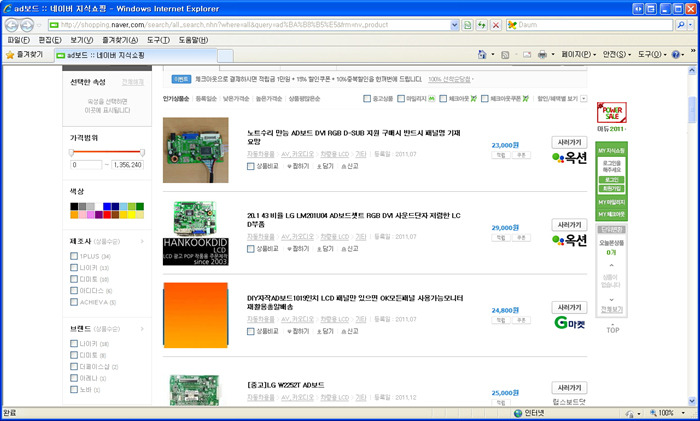This screenshot has width=700, height=421.
Task: Open the 편집(E) menu
Action: coord(50,40)
